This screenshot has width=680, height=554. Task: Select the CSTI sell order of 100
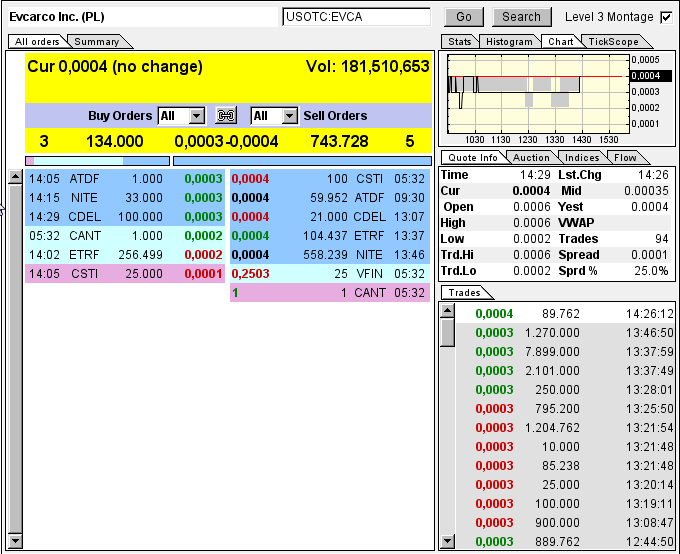[330, 179]
